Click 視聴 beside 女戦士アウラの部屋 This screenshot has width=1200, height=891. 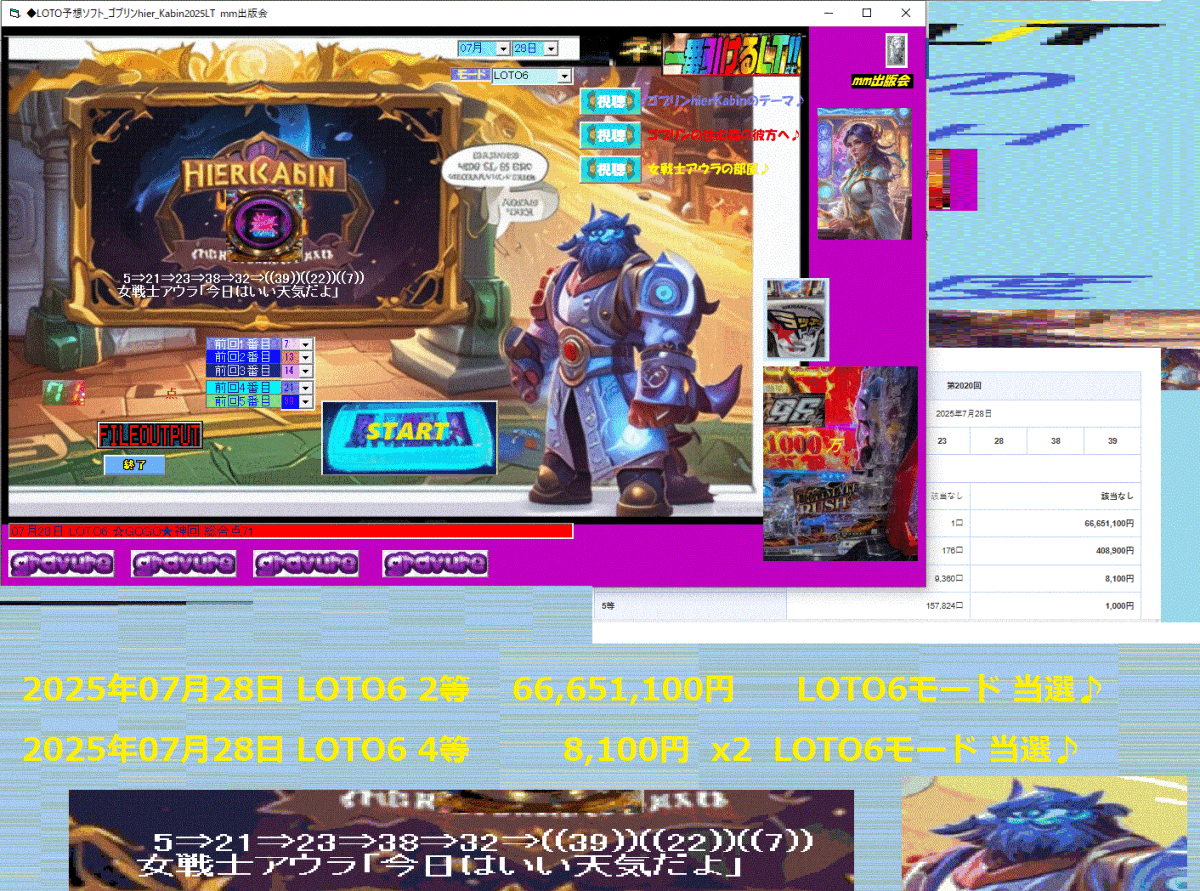point(609,169)
